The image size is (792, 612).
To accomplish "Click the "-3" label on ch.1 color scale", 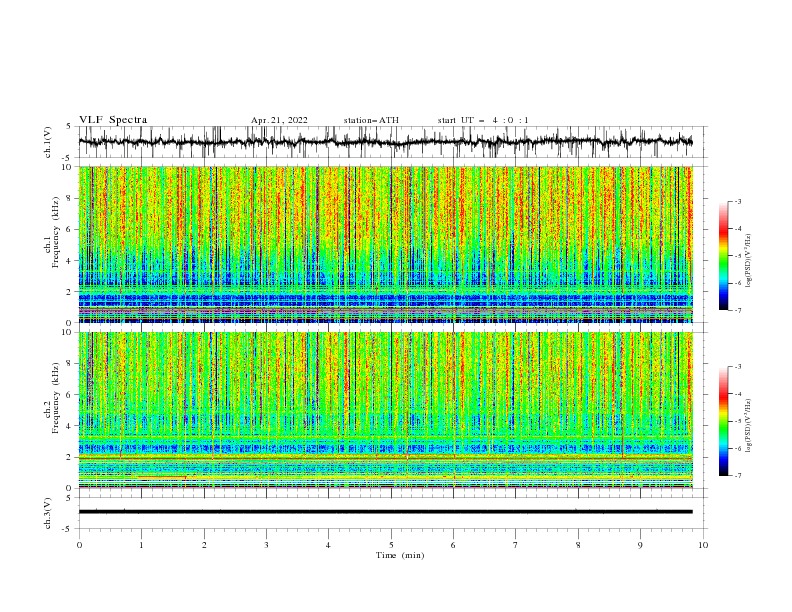I will pos(737,201).
